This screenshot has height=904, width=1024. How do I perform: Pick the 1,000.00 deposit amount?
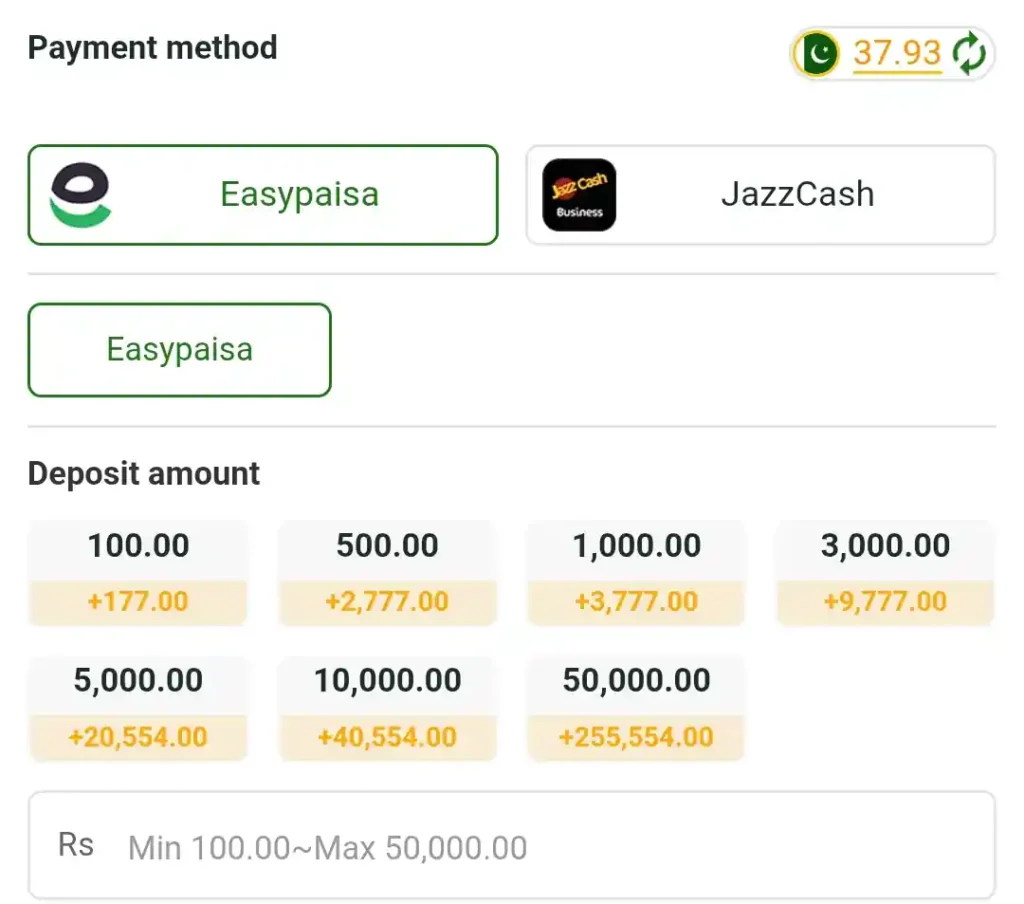coord(636,573)
